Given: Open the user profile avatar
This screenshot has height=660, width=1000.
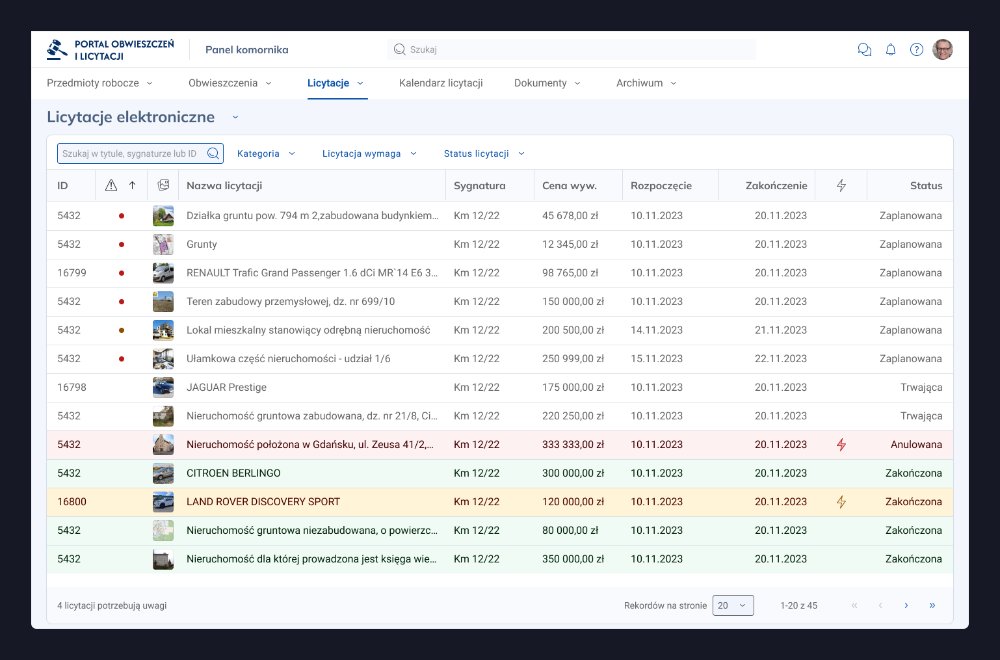Looking at the screenshot, I should click(x=943, y=50).
